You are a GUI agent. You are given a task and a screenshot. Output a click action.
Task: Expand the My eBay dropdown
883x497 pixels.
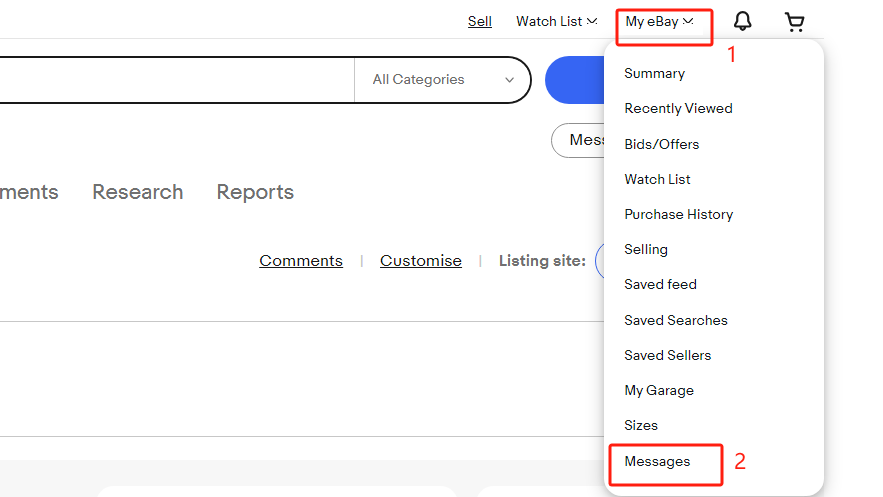[659, 21]
